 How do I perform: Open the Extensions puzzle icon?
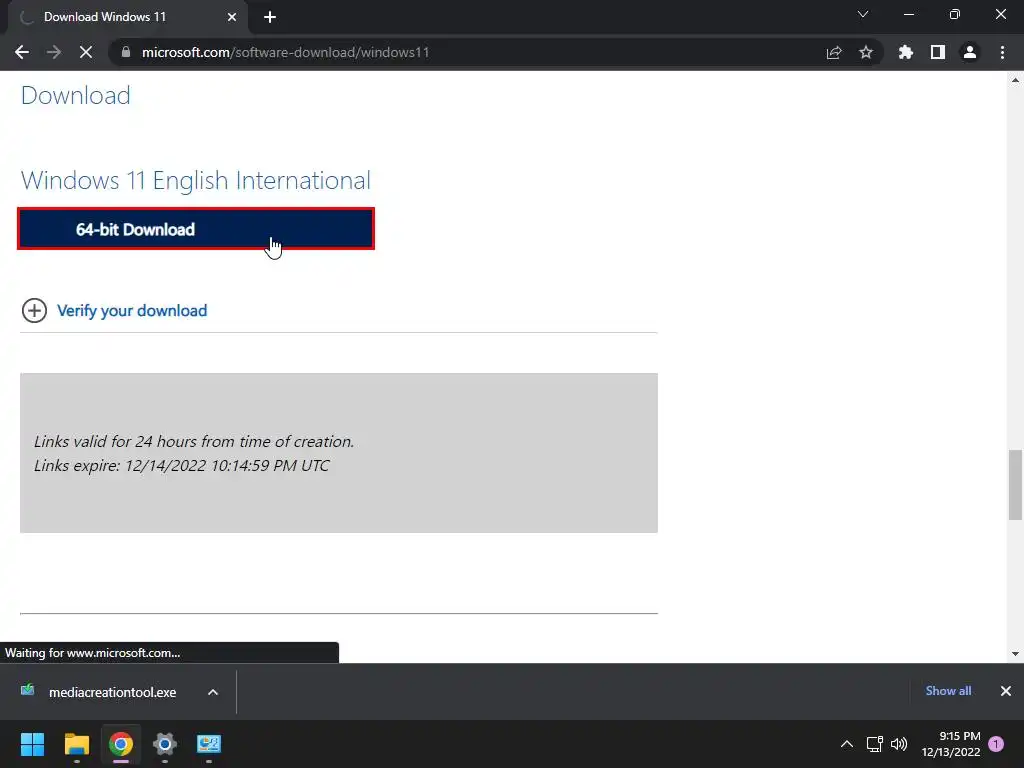point(906,52)
